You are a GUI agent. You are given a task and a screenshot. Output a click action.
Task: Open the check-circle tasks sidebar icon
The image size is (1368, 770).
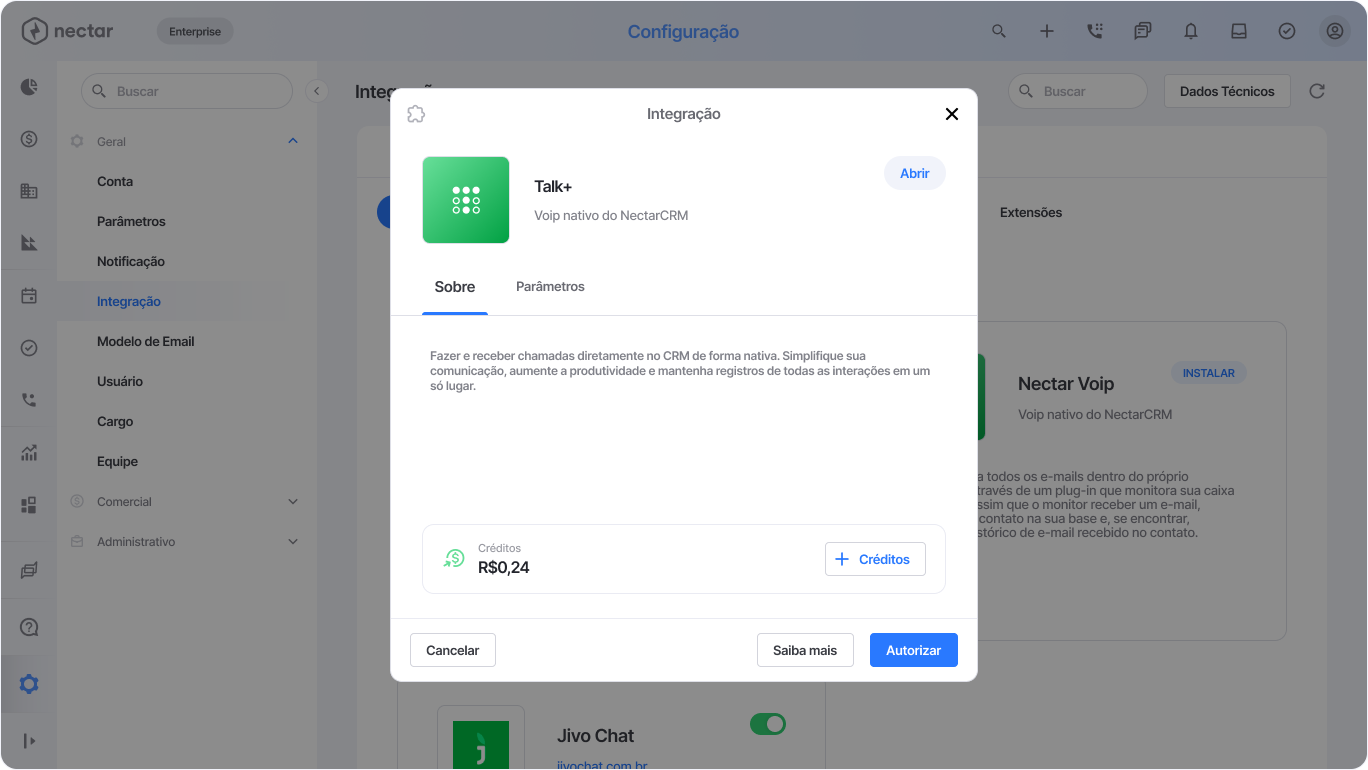pyautogui.click(x=29, y=348)
